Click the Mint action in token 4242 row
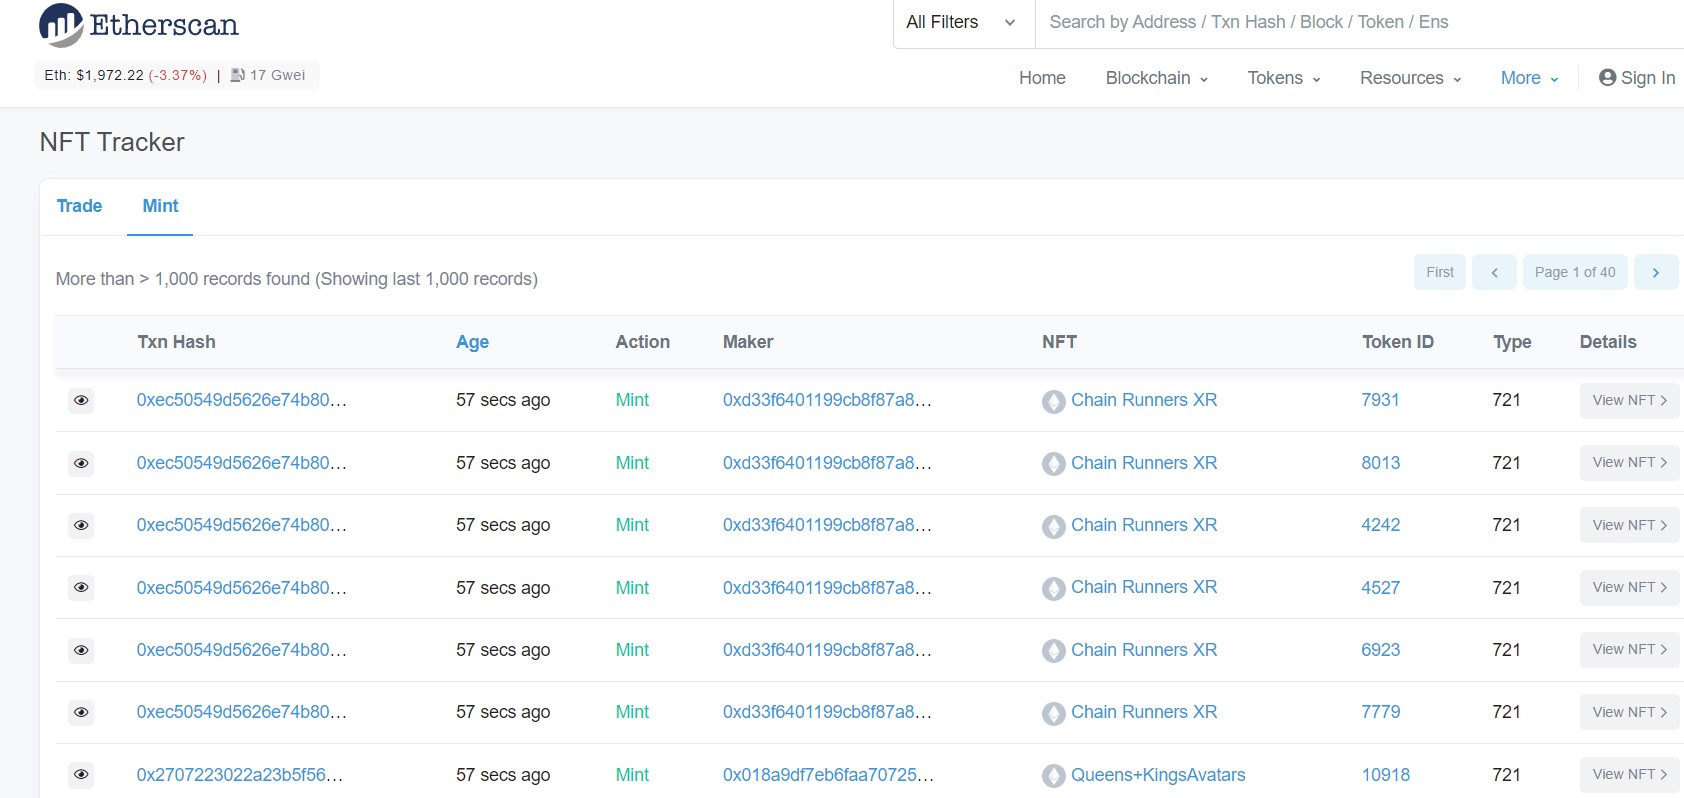 click(632, 525)
